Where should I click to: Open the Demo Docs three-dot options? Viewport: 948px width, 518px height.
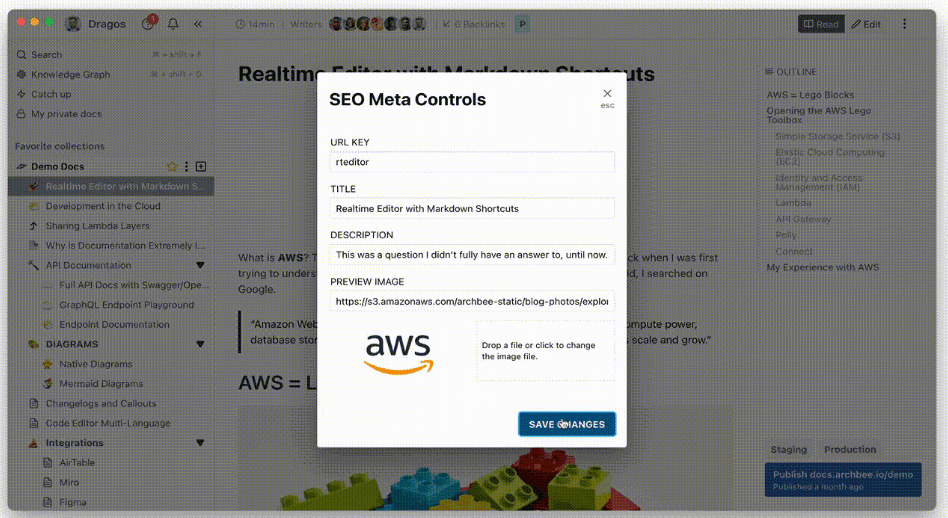pos(187,166)
